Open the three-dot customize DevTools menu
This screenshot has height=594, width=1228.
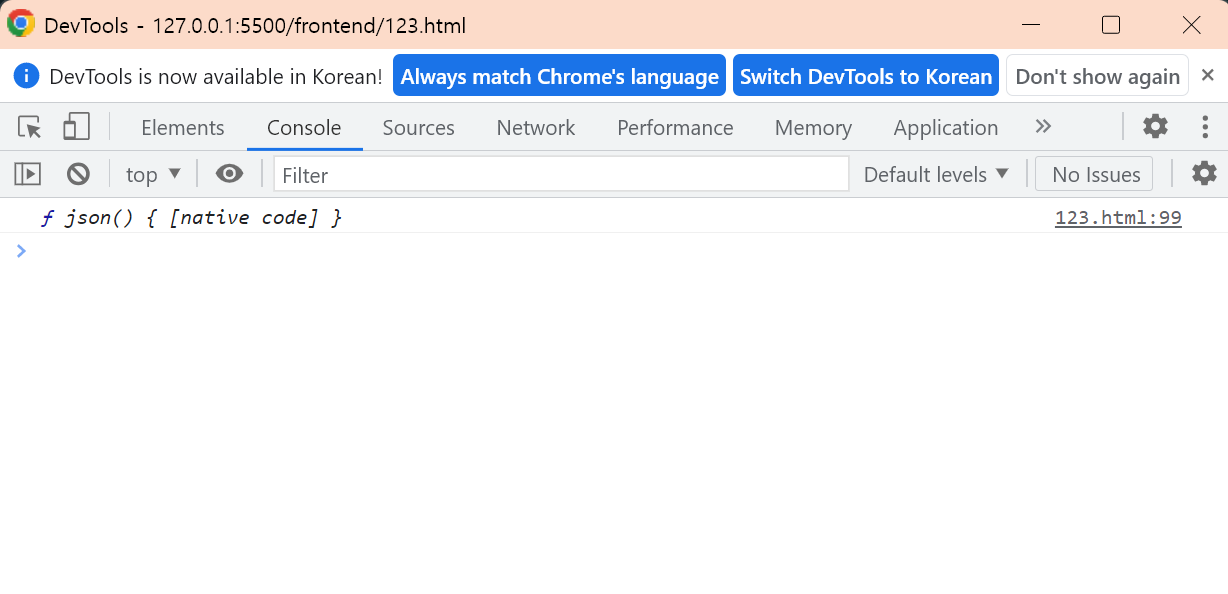click(x=1206, y=126)
